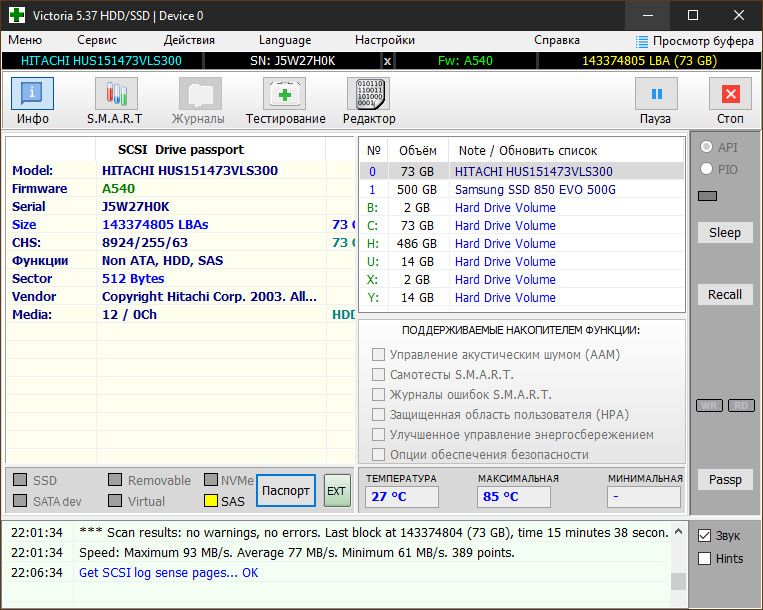Screen dimensions: 763x610
Task: Click Обновить список header to refresh list
Action: click(548, 151)
